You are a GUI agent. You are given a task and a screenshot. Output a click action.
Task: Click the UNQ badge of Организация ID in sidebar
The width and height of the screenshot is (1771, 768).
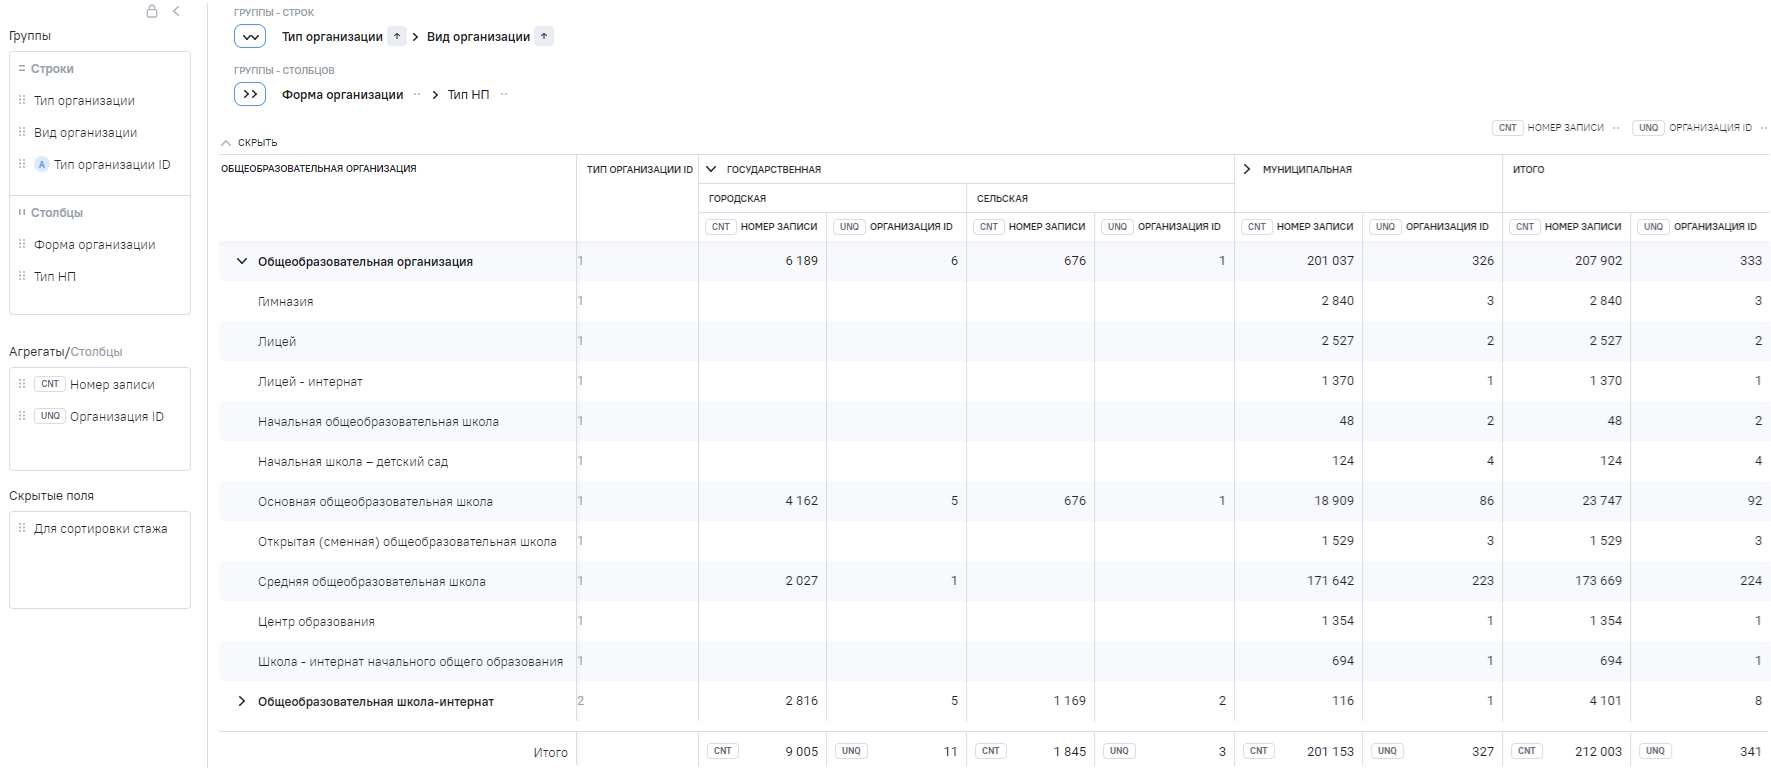(50, 416)
